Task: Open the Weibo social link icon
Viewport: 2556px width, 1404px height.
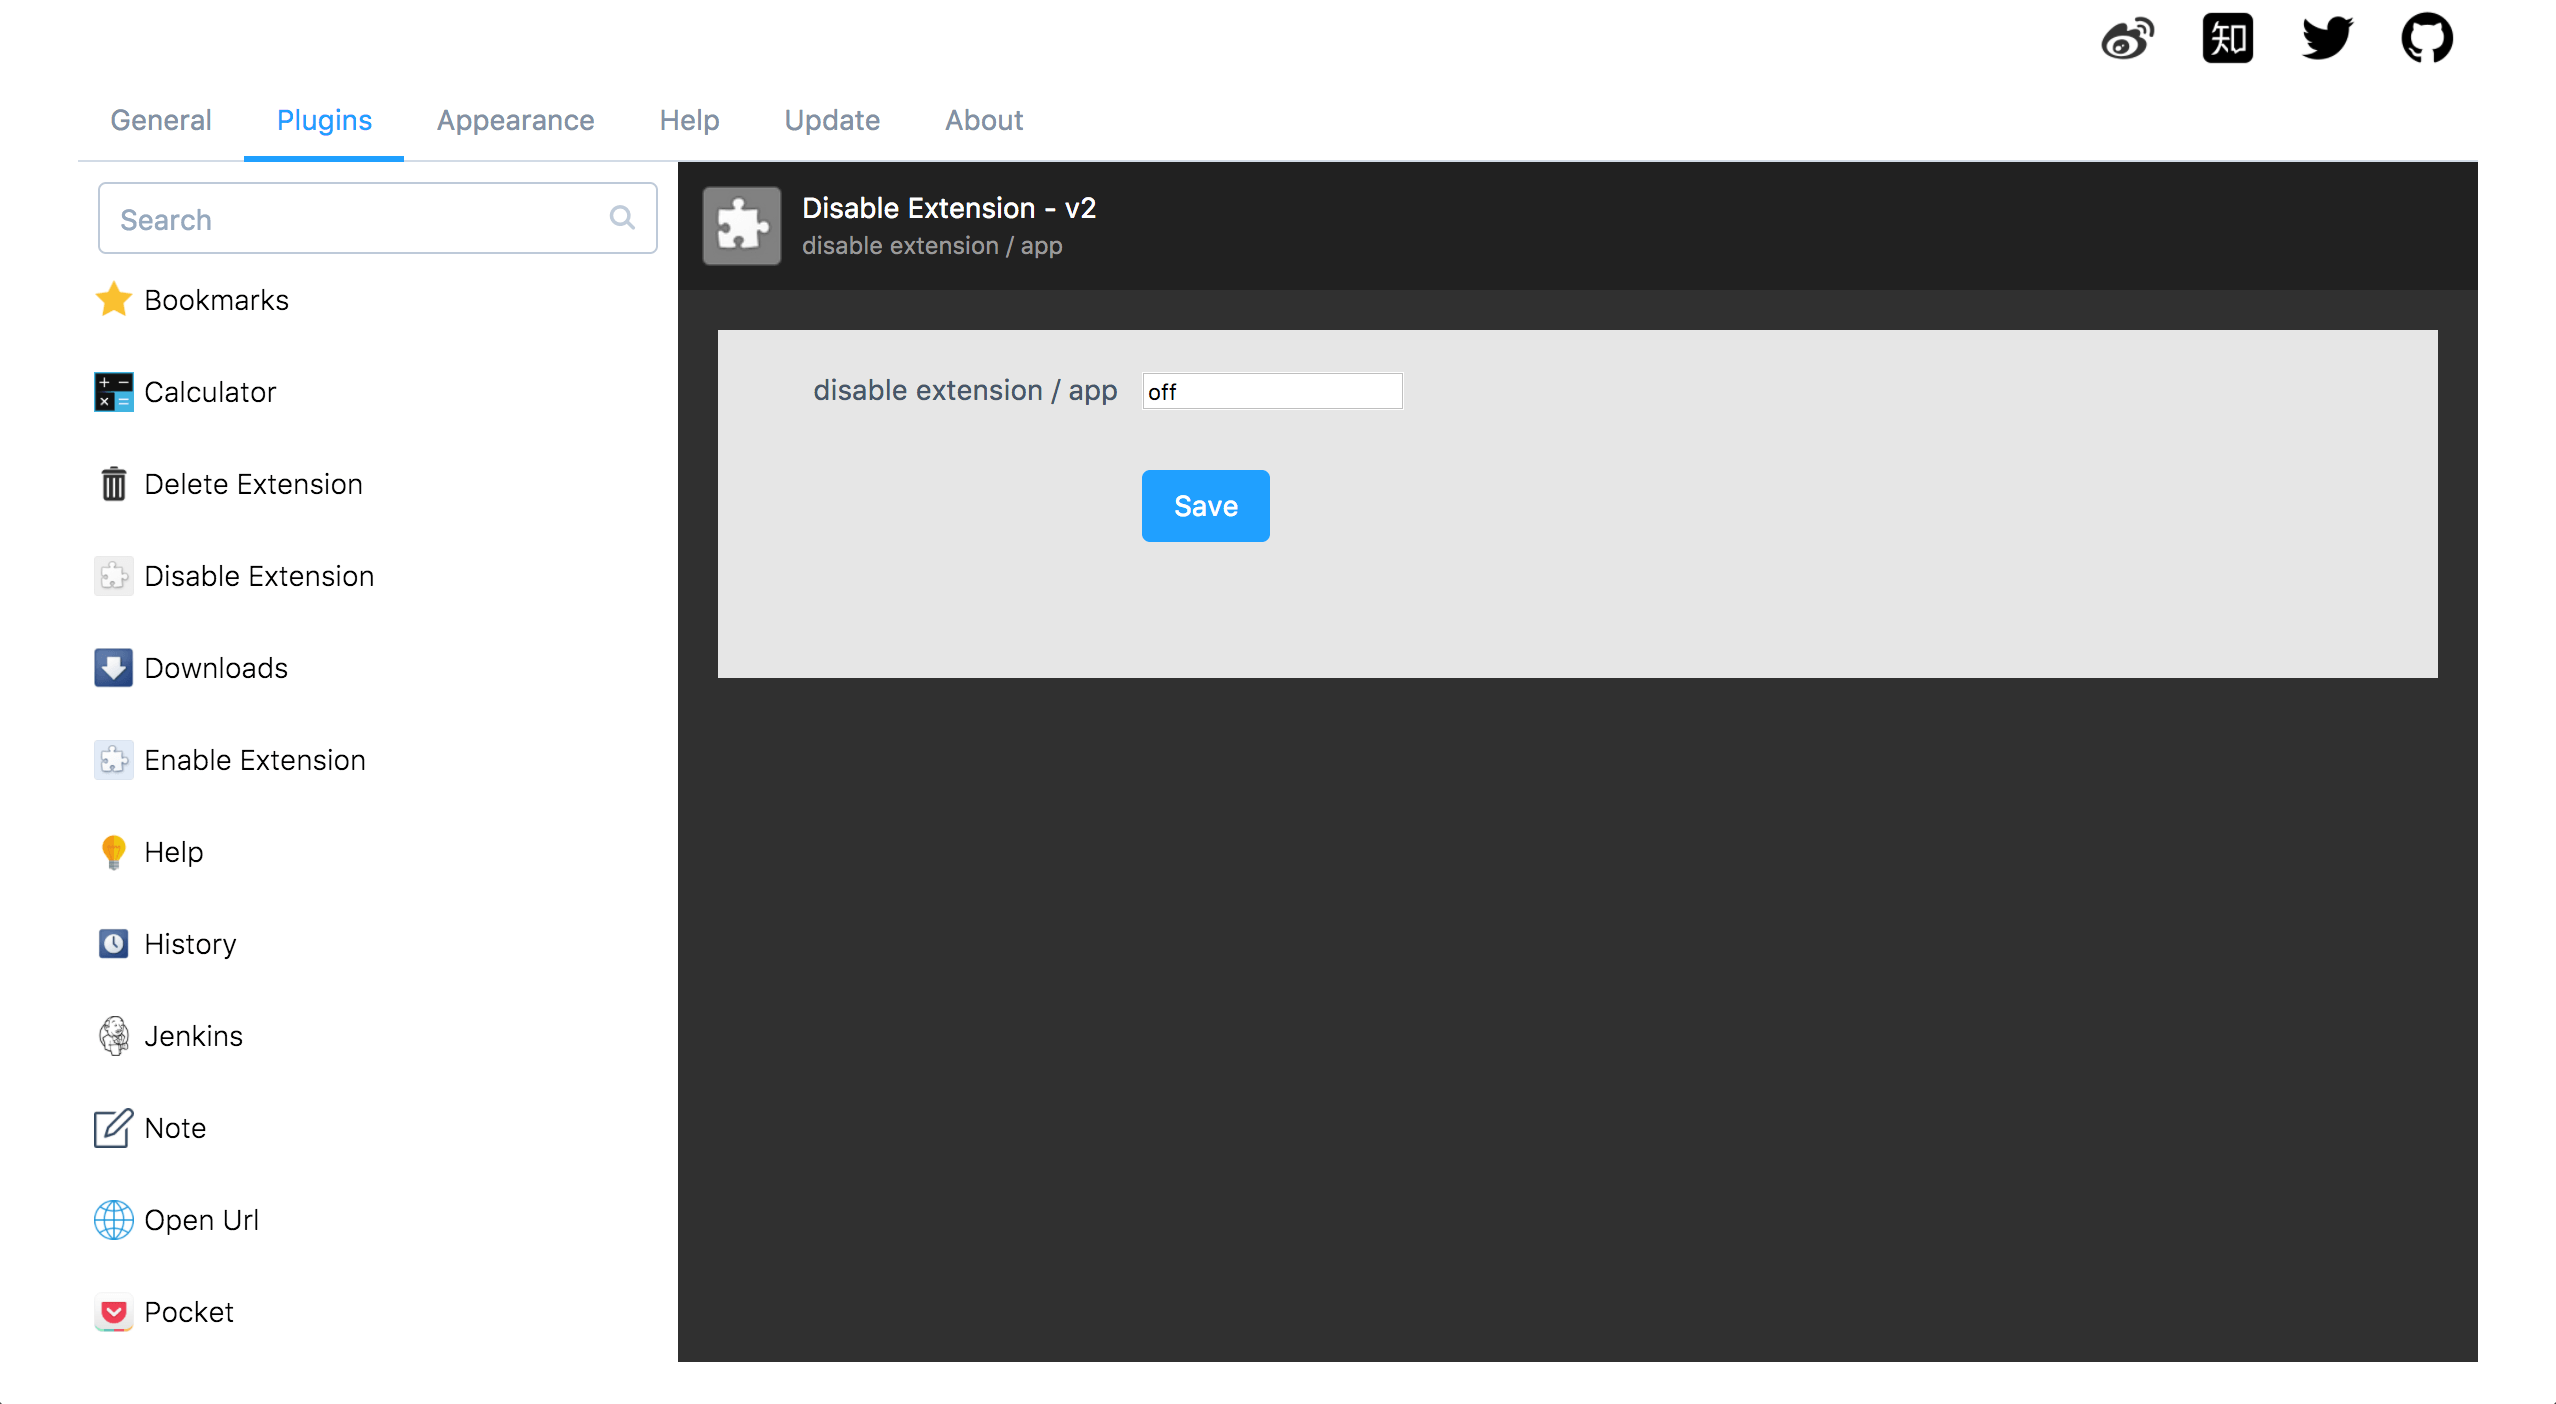Action: [x=2127, y=40]
